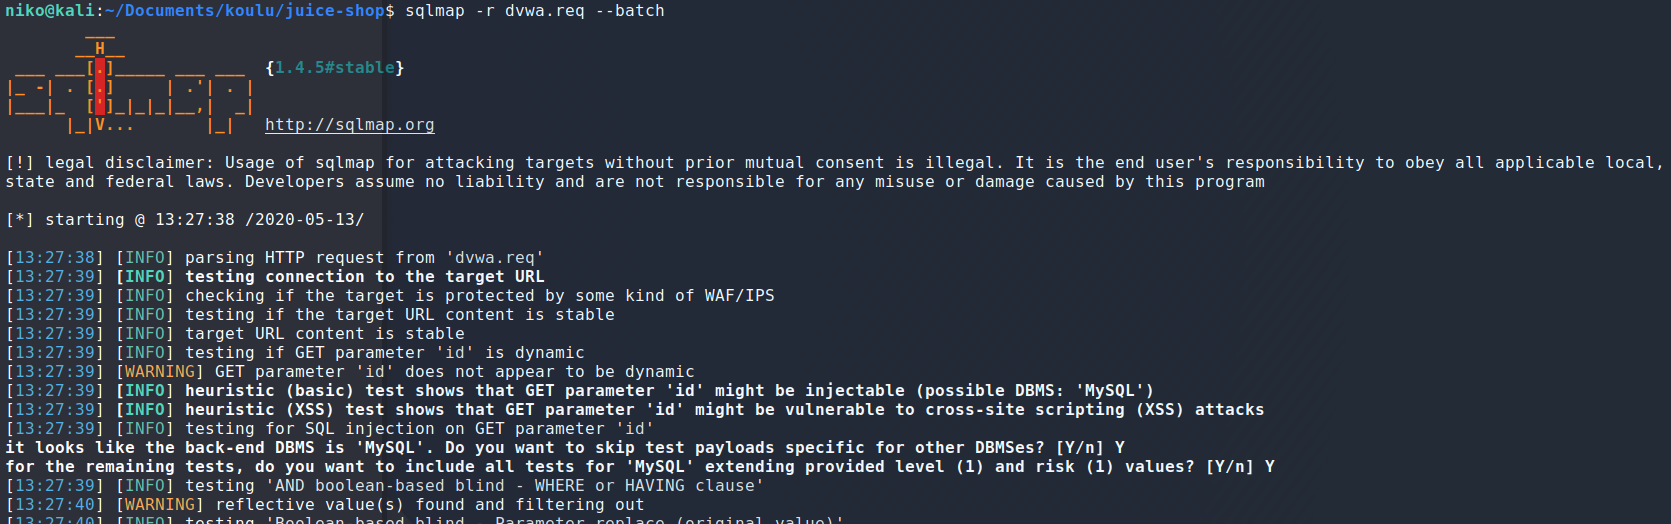This screenshot has height=524, width=1671.
Task: Click the 'sqlmap -r dvwa.req --batch' command
Action: (534, 11)
